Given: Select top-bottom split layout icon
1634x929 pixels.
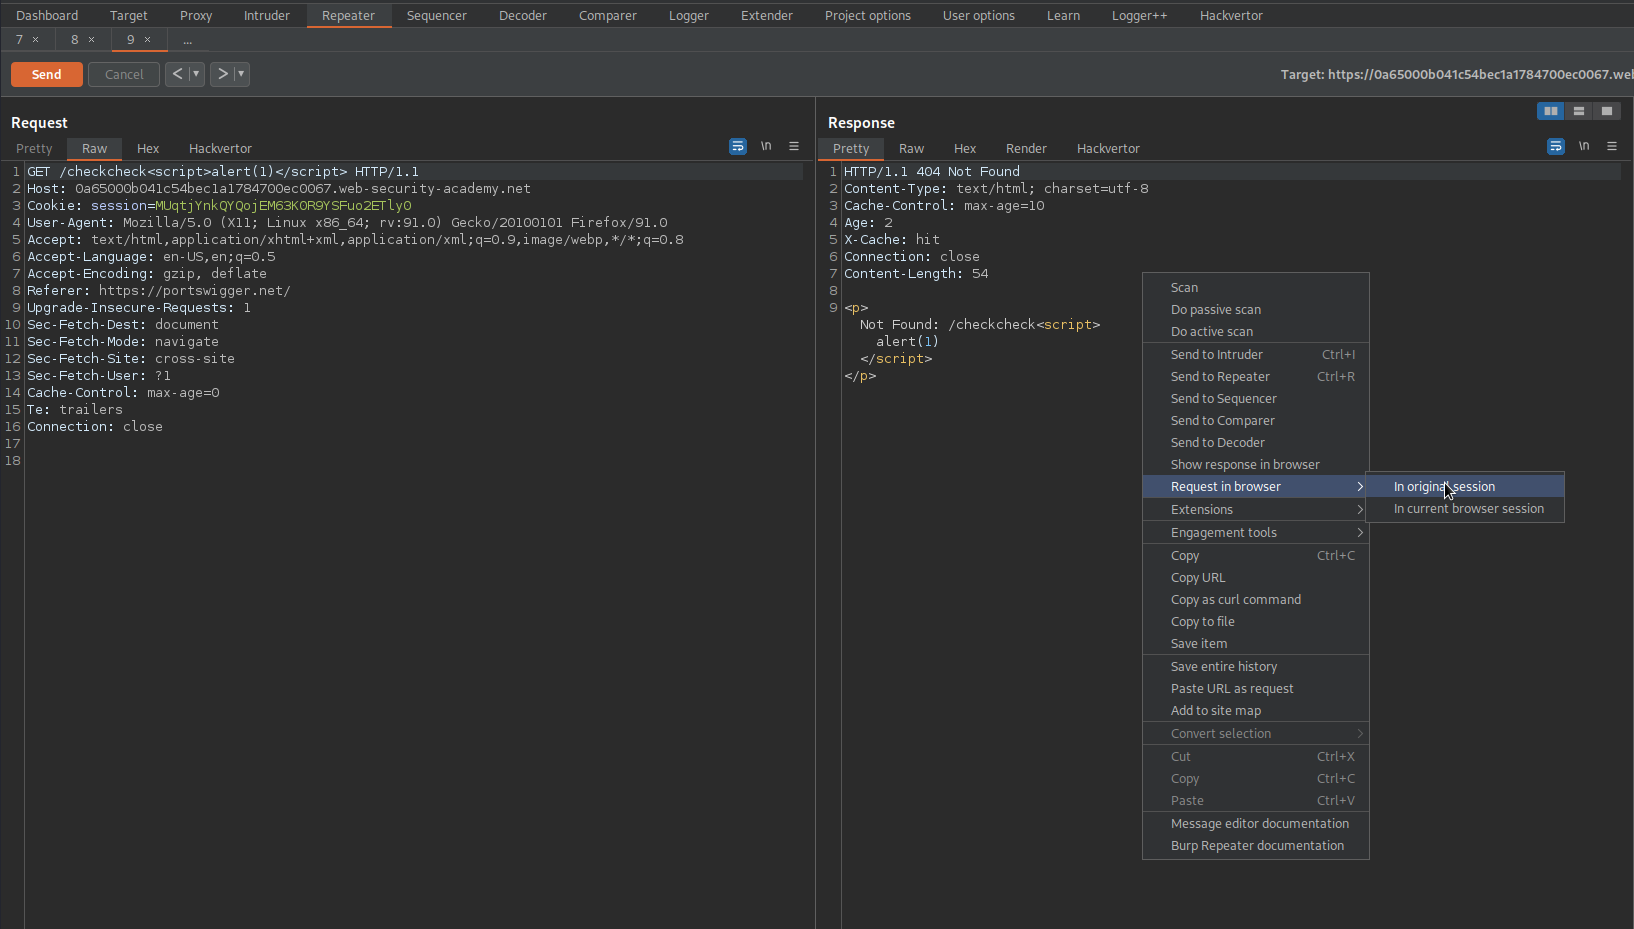Looking at the screenshot, I should (x=1579, y=111).
